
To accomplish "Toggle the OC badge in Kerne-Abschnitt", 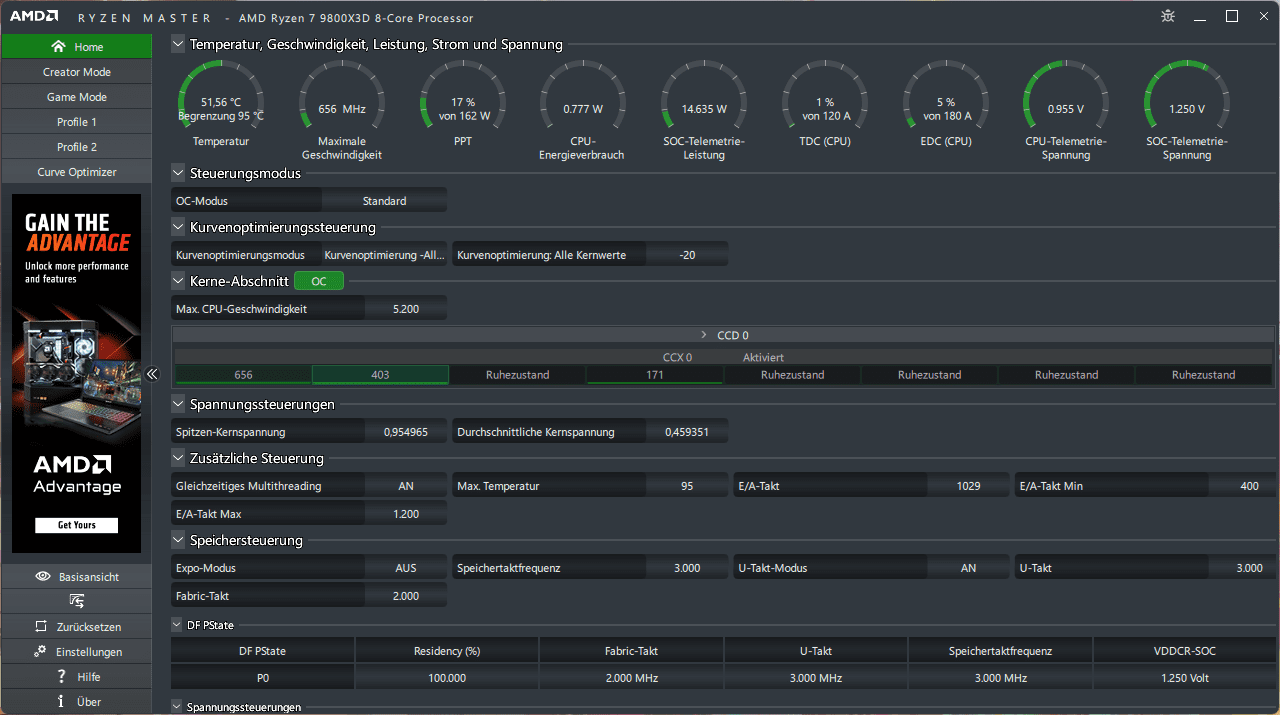I will tap(319, 281).
